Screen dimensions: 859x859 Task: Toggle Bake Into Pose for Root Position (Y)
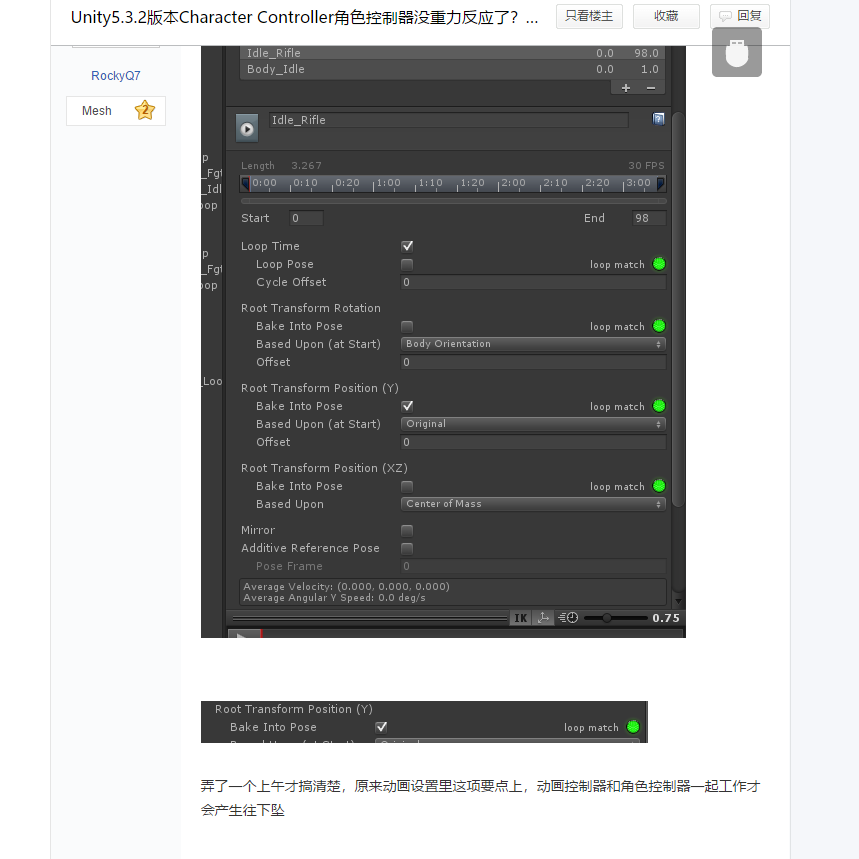point(407,406)
